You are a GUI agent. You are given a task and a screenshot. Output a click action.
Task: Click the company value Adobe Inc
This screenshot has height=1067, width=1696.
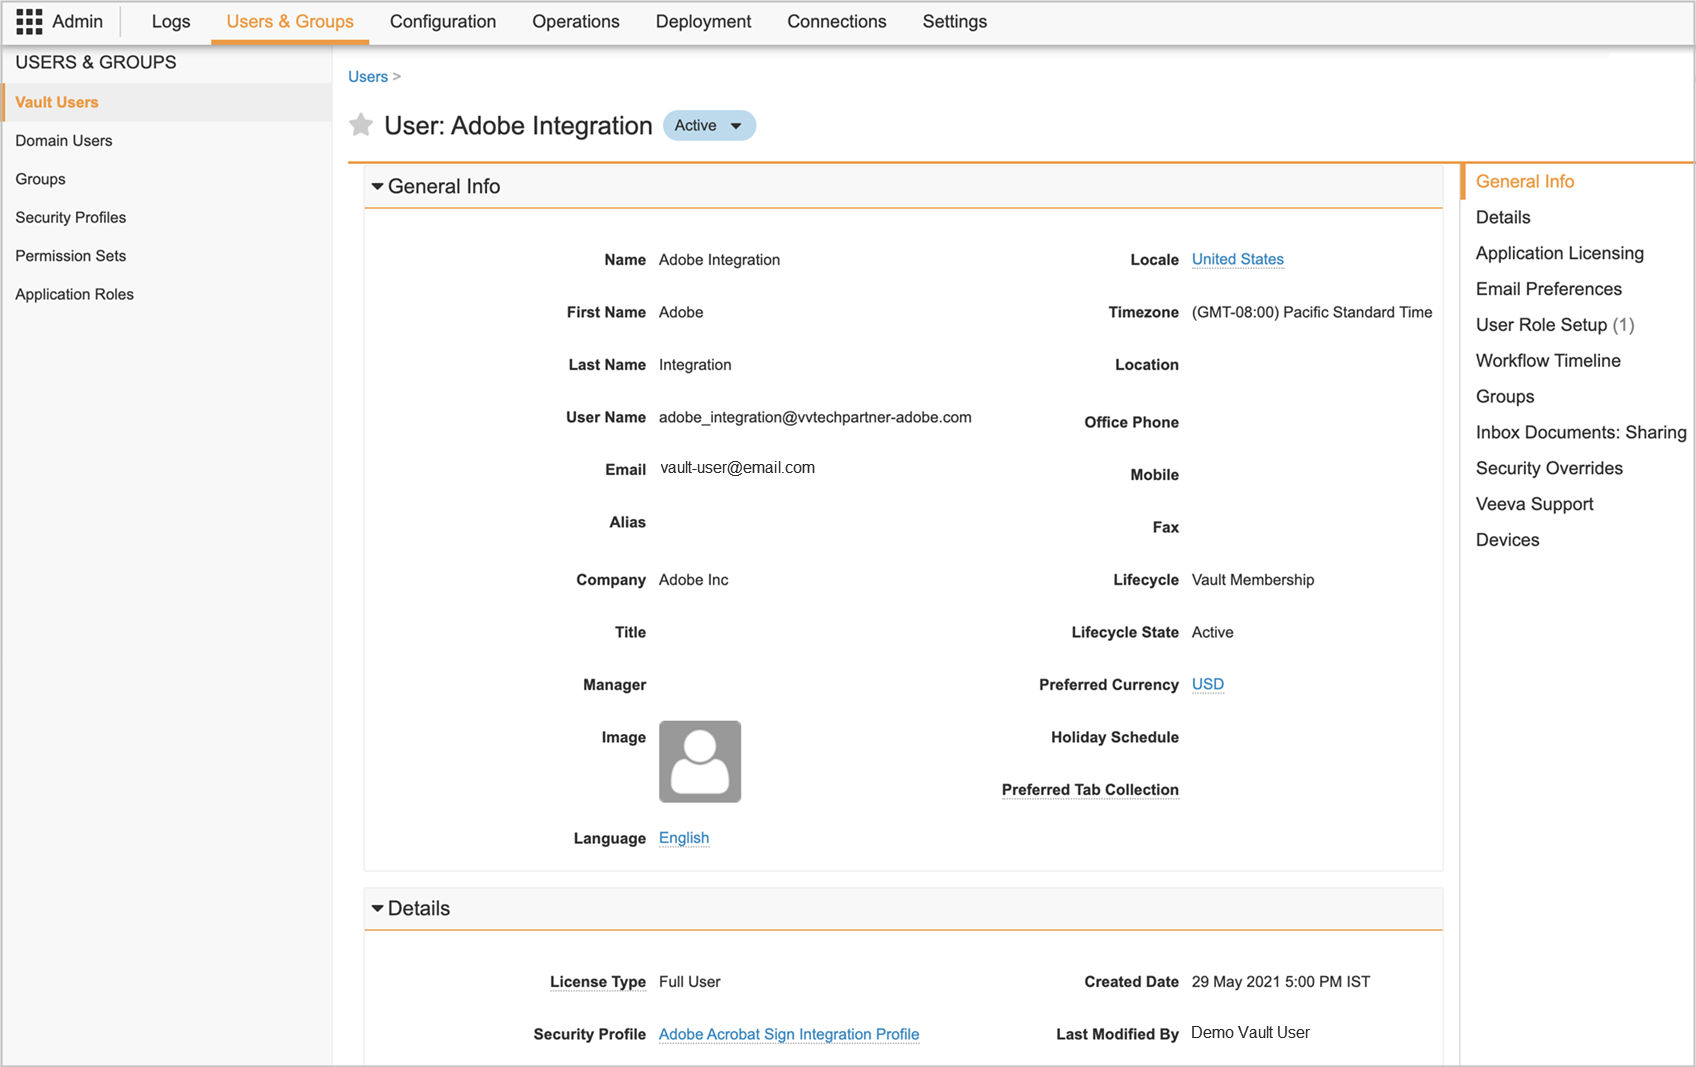694,580
